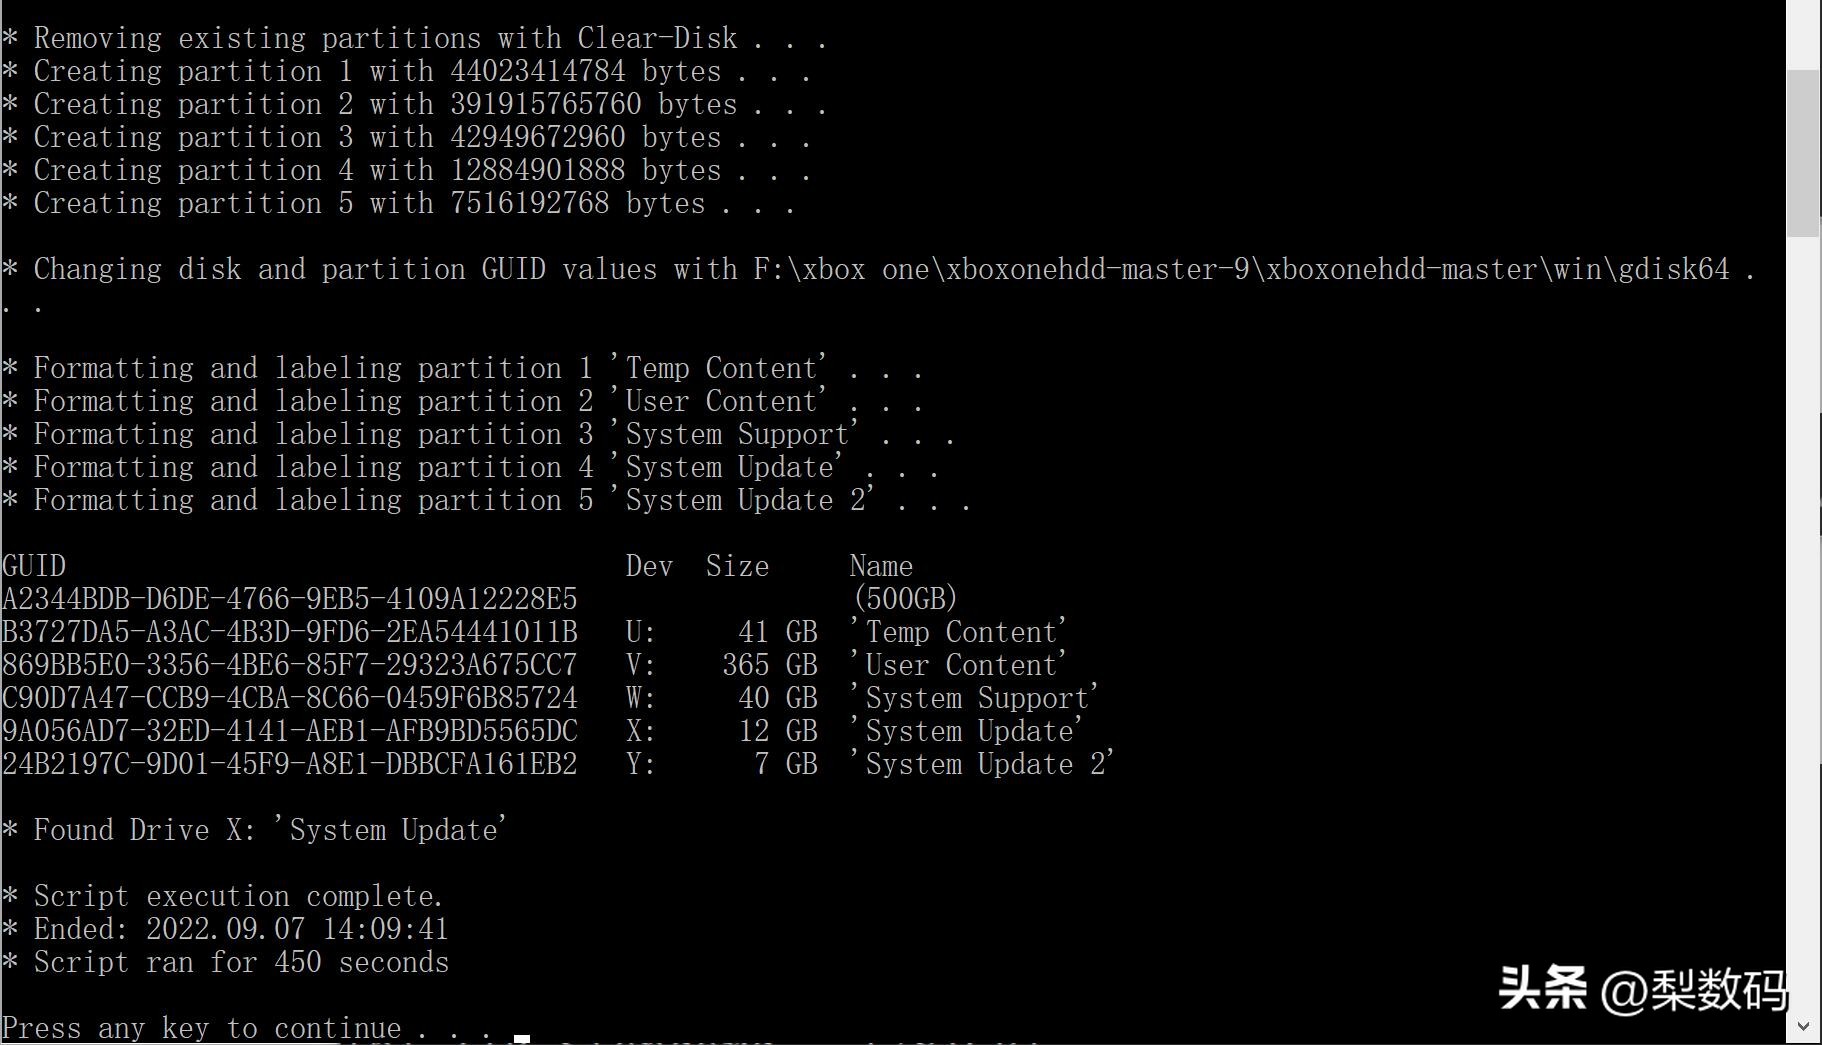
Task: Click the 'User Content' name in partition table
Action: (959, 665)
